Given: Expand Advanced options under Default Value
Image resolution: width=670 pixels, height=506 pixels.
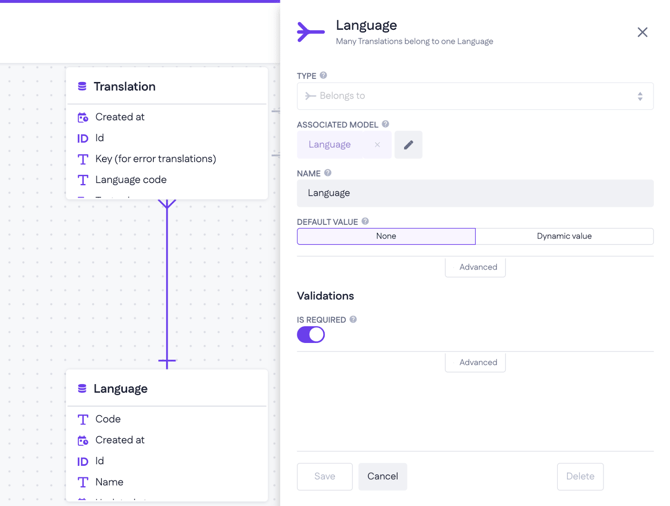Looking at the screenshot, I should (x=475, y=267).
